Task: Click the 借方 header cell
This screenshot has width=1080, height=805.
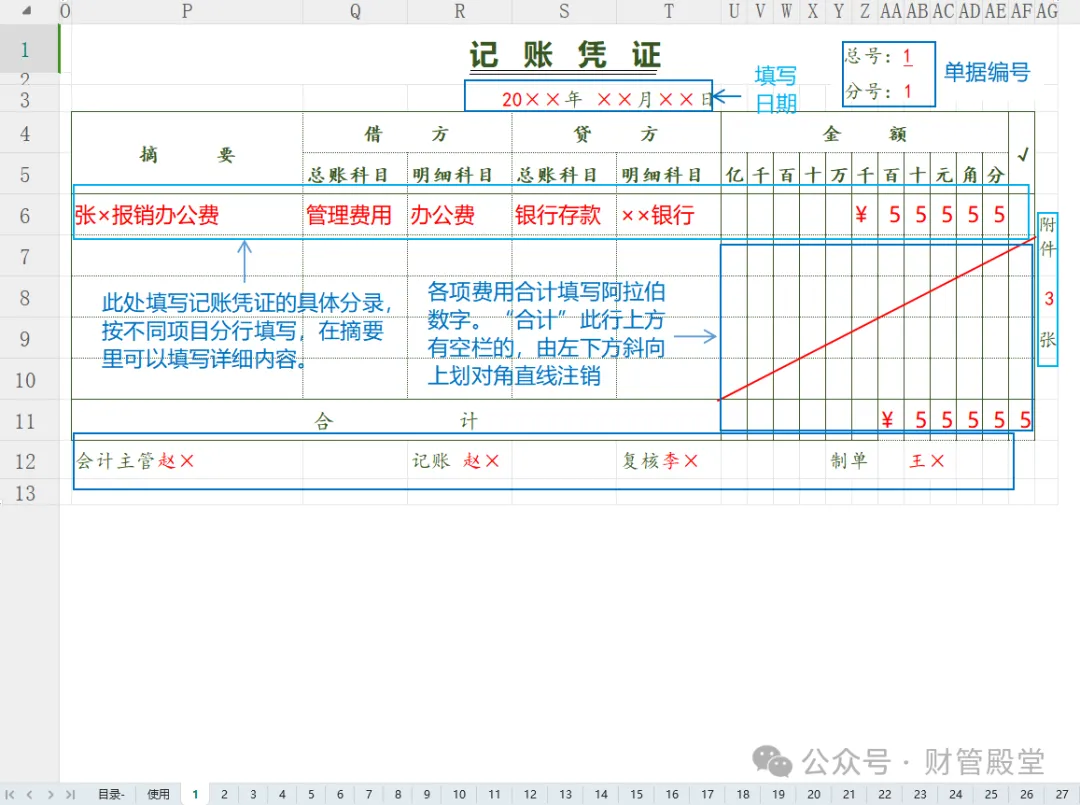Action: (x=407, y=134)
